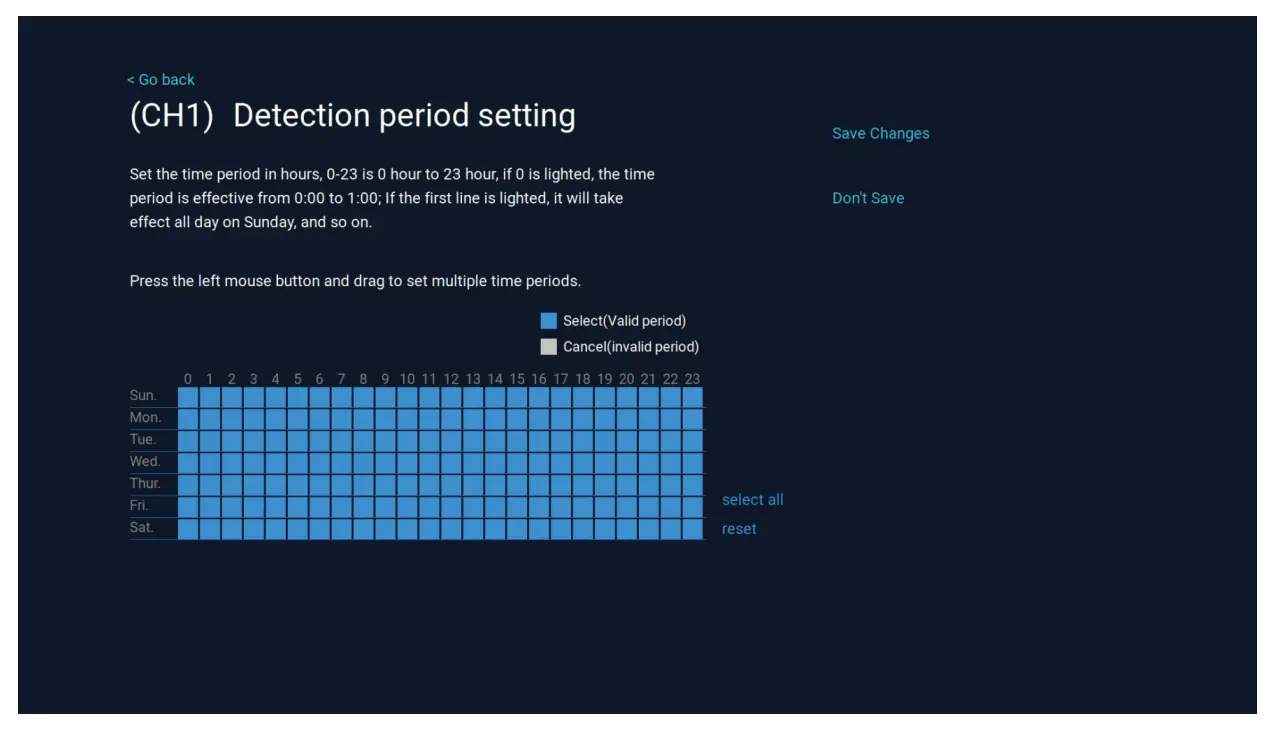
Task: Toggle the Monday hour 5 cell
Action: coord(298,418)
